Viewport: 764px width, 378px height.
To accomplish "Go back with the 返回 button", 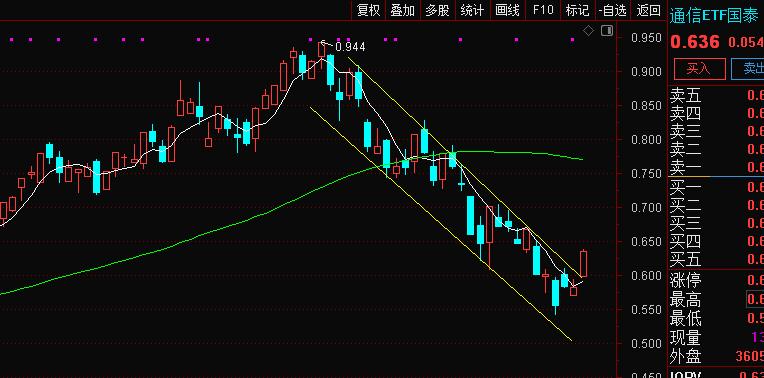I will point(648,10).
